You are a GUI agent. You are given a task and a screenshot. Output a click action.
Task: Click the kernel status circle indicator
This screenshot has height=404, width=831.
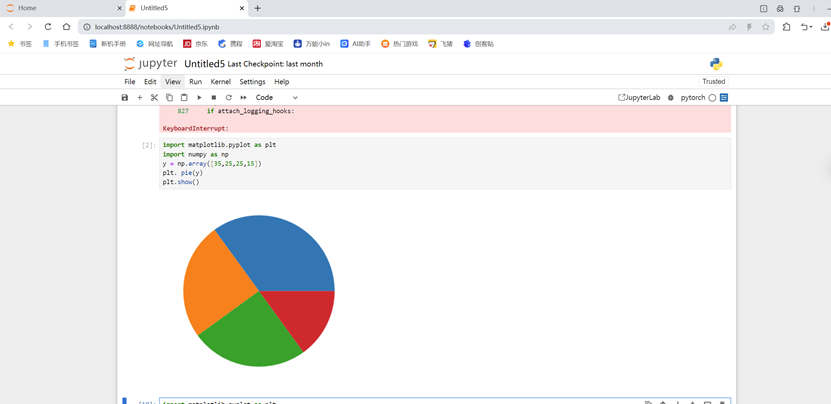(712, 98)
